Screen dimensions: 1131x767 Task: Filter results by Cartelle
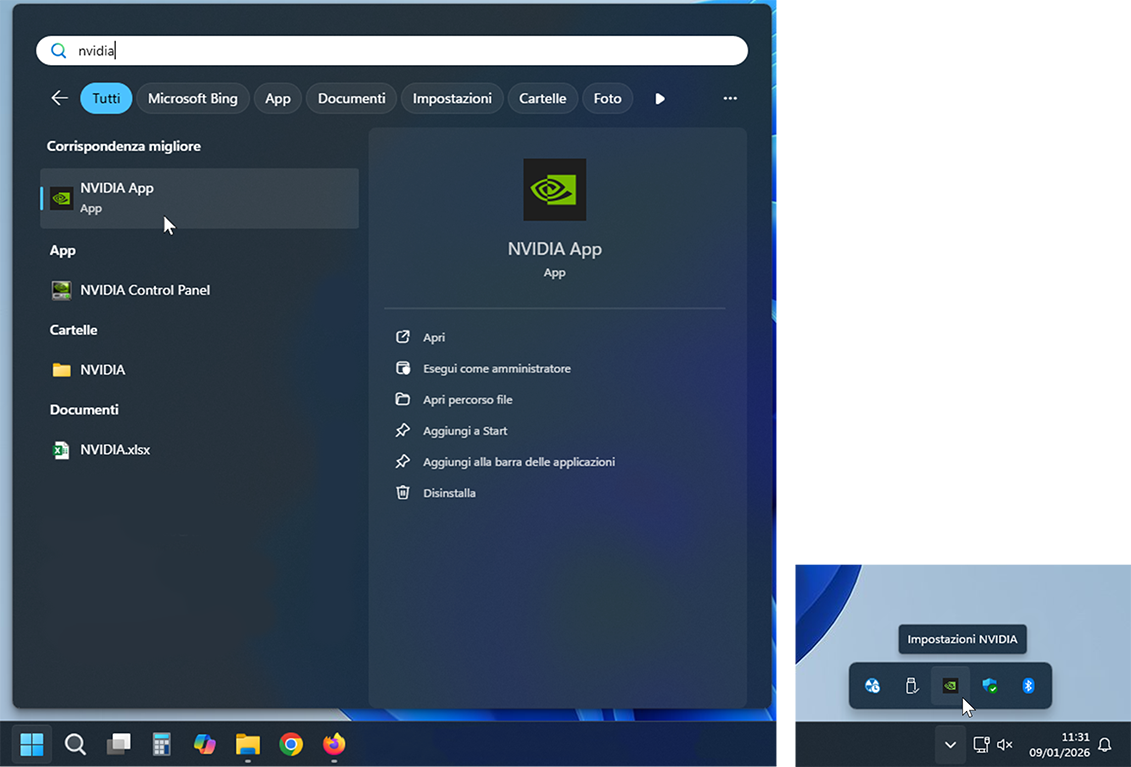point(542,98)
